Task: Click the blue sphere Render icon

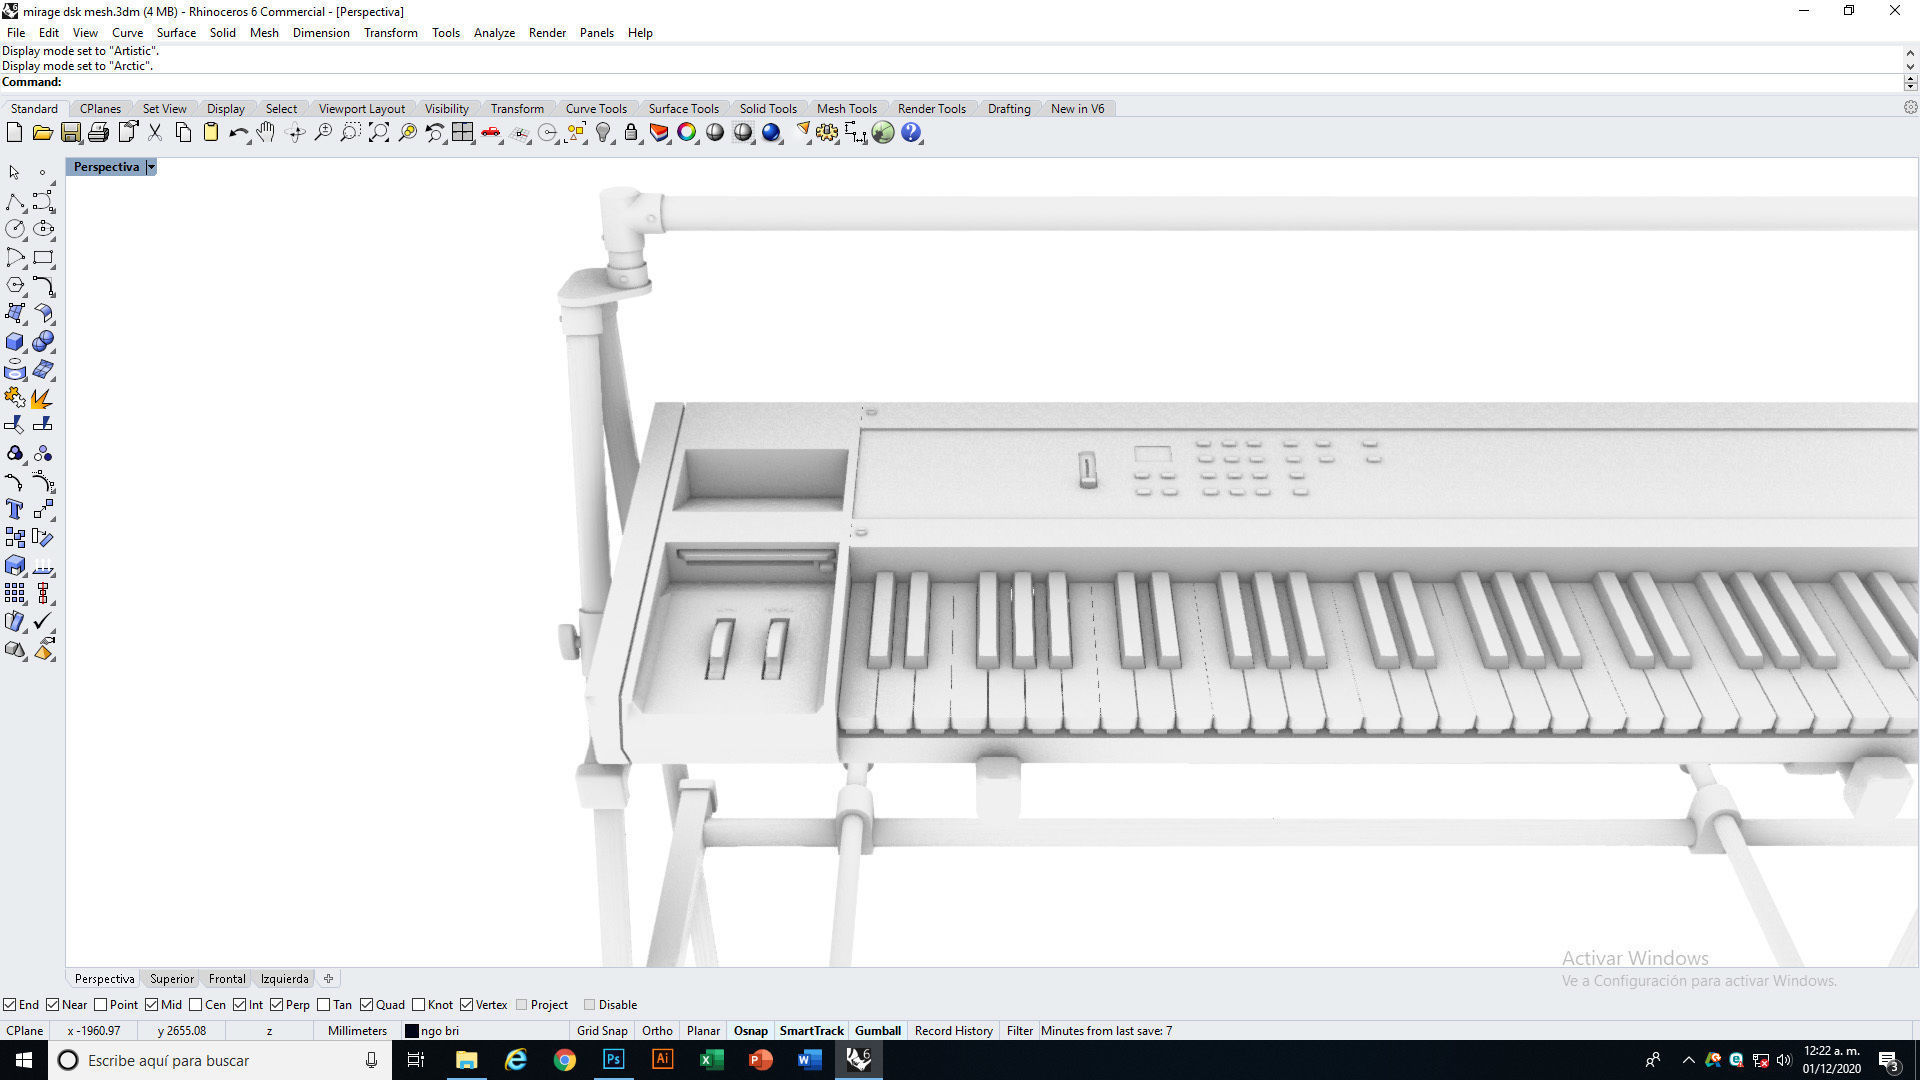Action: pyautogui.click(x=771, y=133)
